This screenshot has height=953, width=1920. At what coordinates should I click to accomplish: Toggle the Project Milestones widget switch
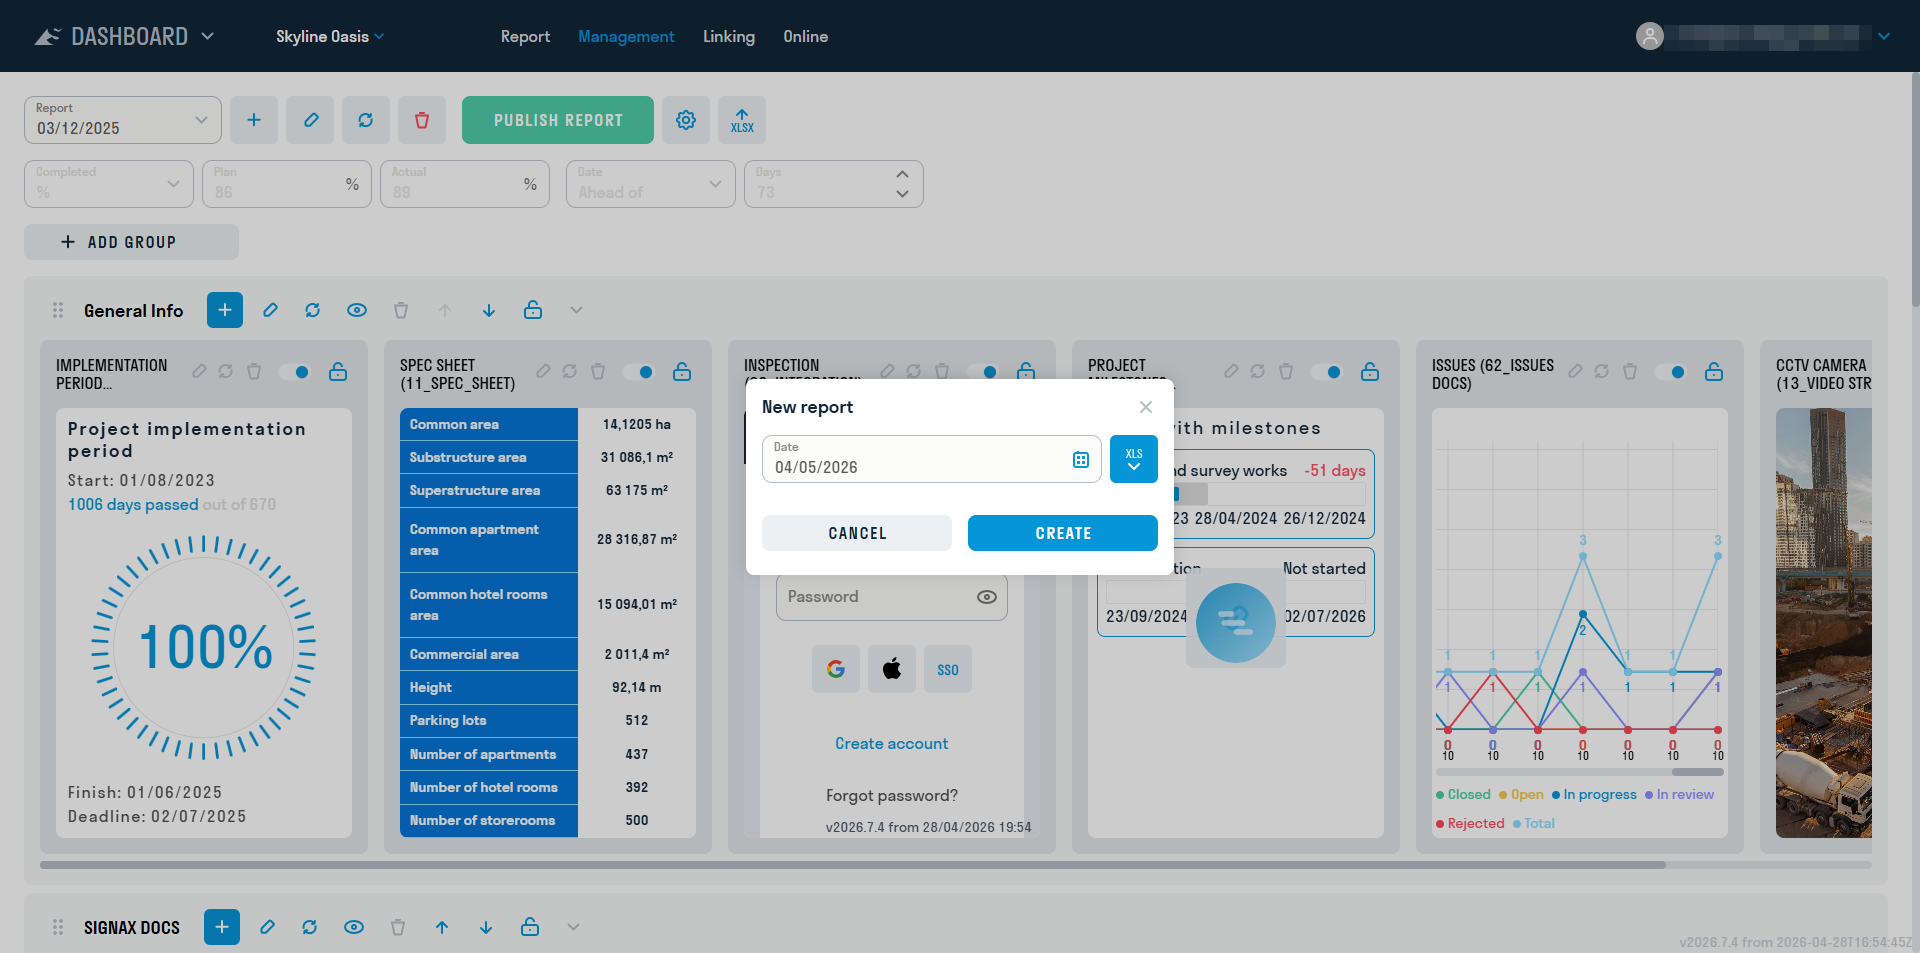tap(1327, 372)
